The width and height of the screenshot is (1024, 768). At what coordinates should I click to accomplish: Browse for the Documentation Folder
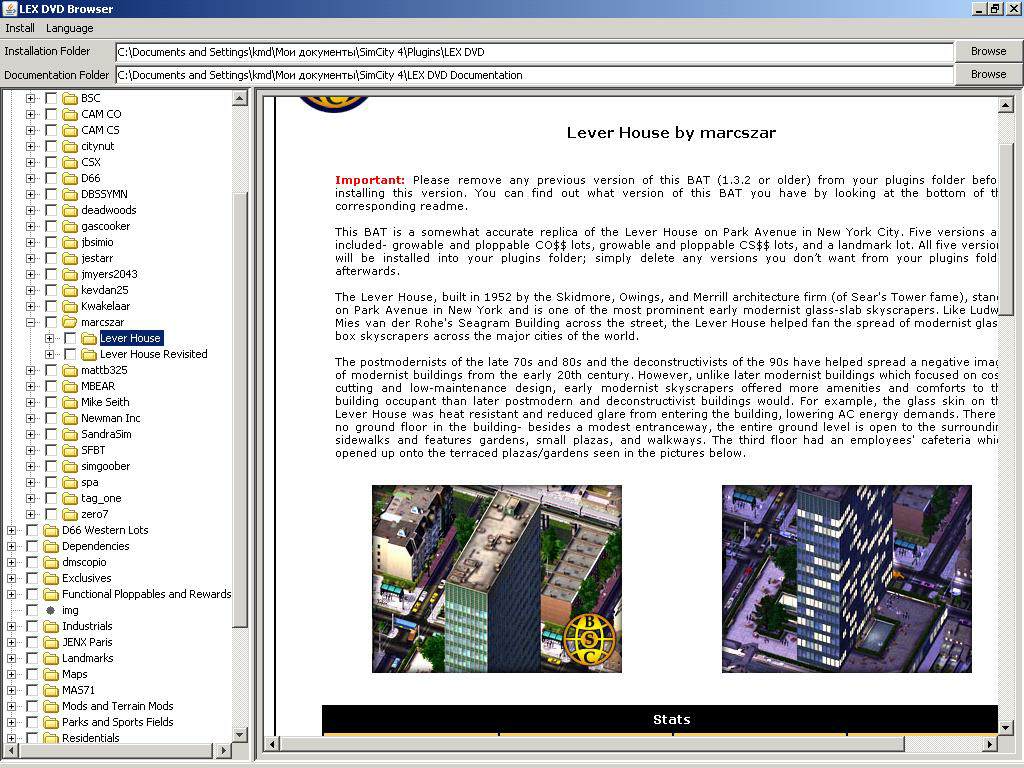click(x=988, y=74)
